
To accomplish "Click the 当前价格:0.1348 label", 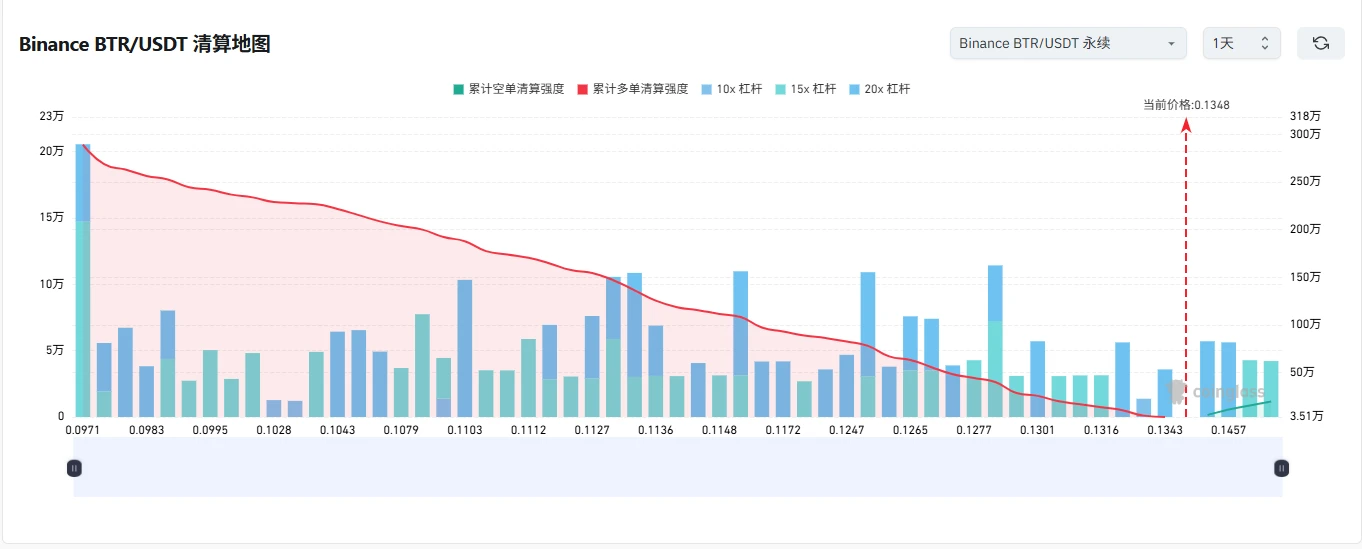I will pos(1186,105).
